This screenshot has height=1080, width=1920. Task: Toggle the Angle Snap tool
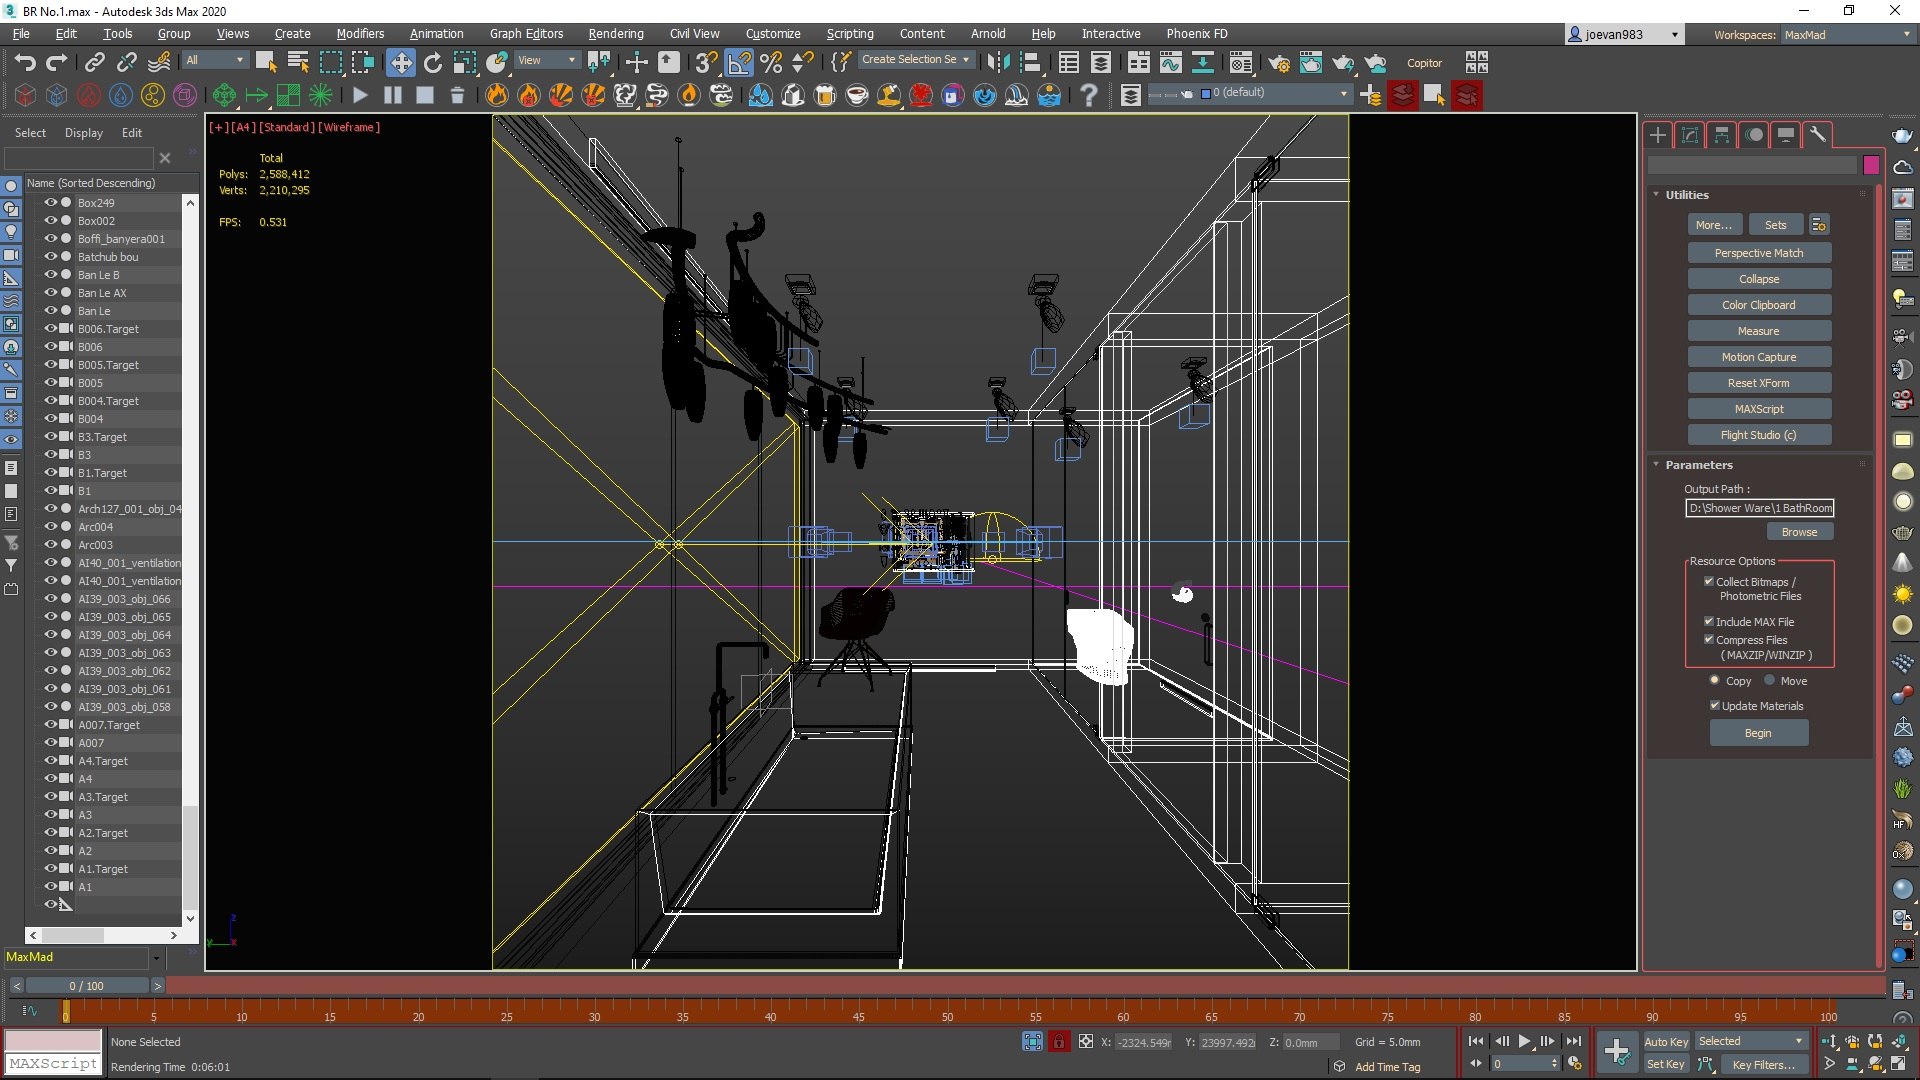point(738,63)
